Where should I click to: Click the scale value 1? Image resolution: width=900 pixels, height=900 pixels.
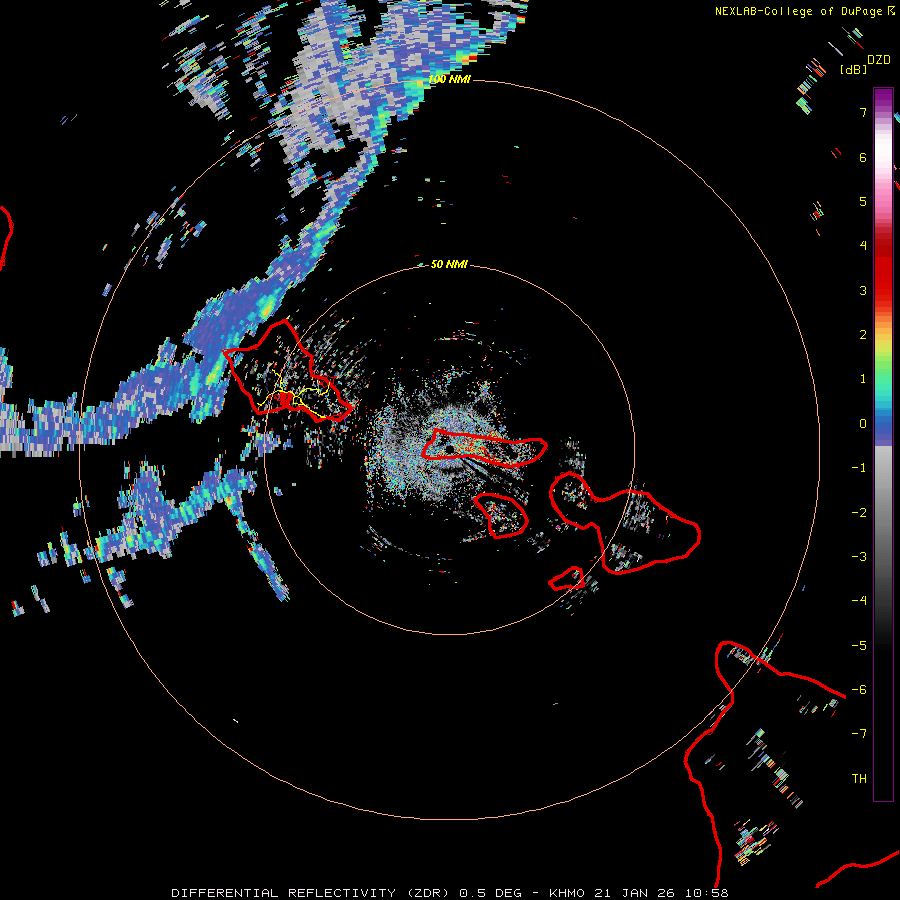pyautogui.click(x=863, y=379)
